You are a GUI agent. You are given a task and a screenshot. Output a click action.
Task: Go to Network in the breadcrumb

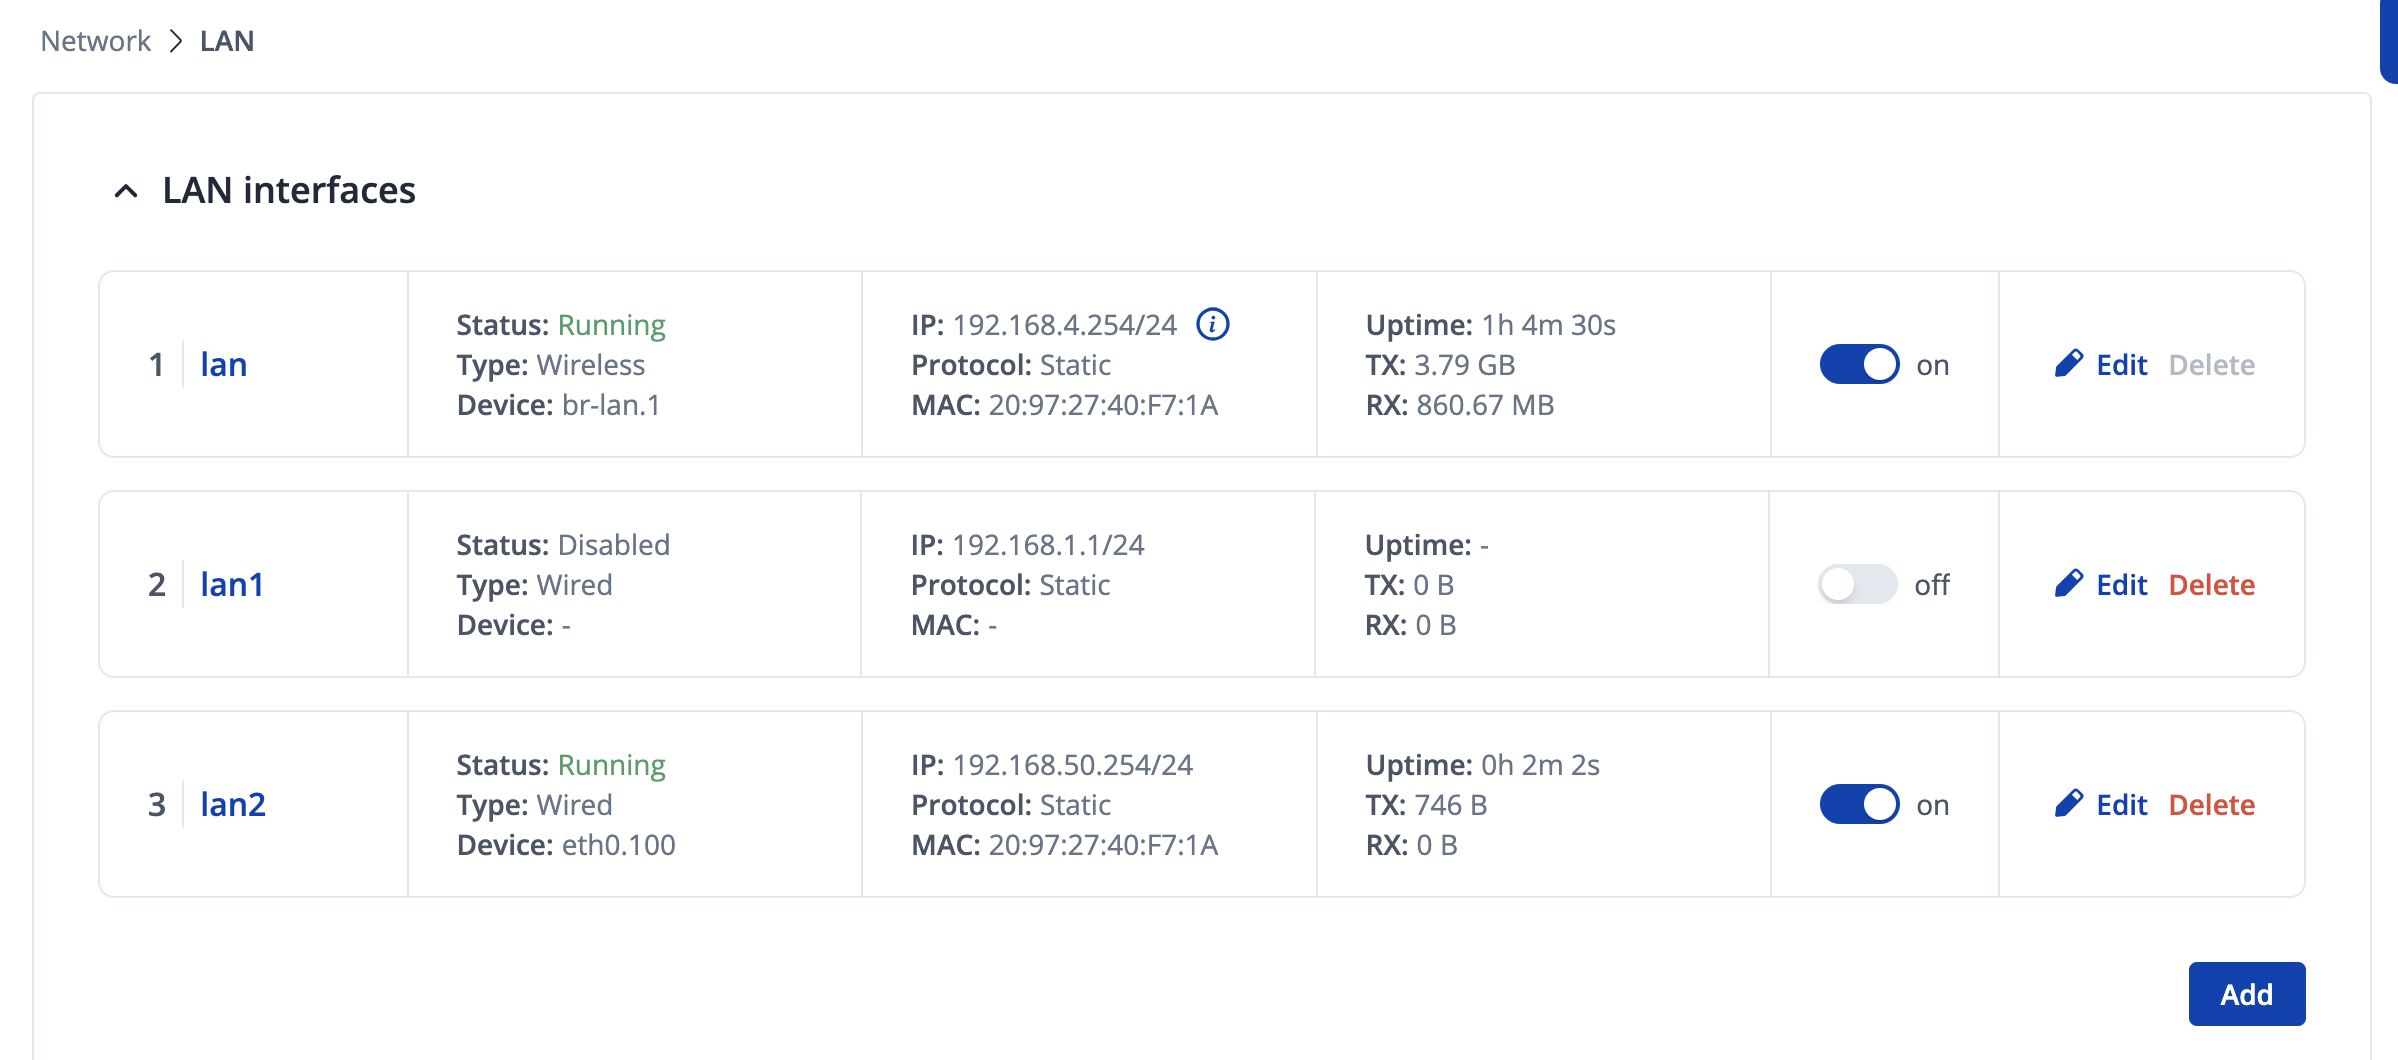(x=96, y=41)
